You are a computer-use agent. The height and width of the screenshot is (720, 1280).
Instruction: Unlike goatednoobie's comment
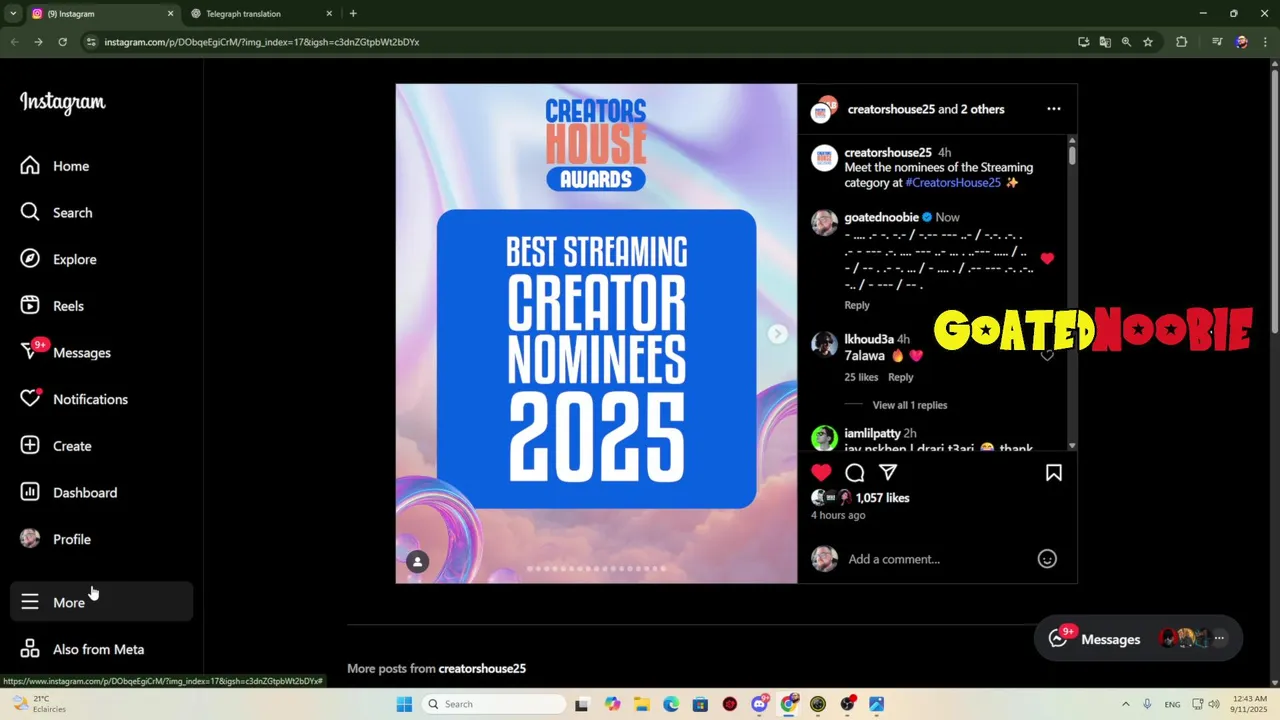coord(1047,258)
